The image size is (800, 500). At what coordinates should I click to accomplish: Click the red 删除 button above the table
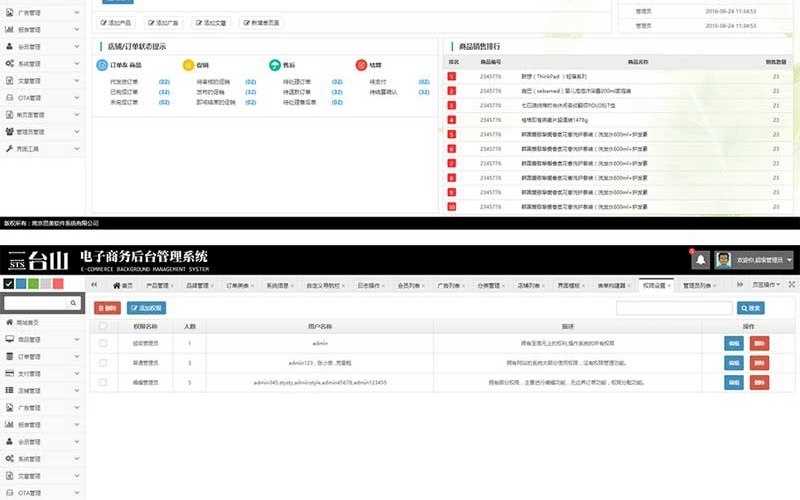(107, 308)
